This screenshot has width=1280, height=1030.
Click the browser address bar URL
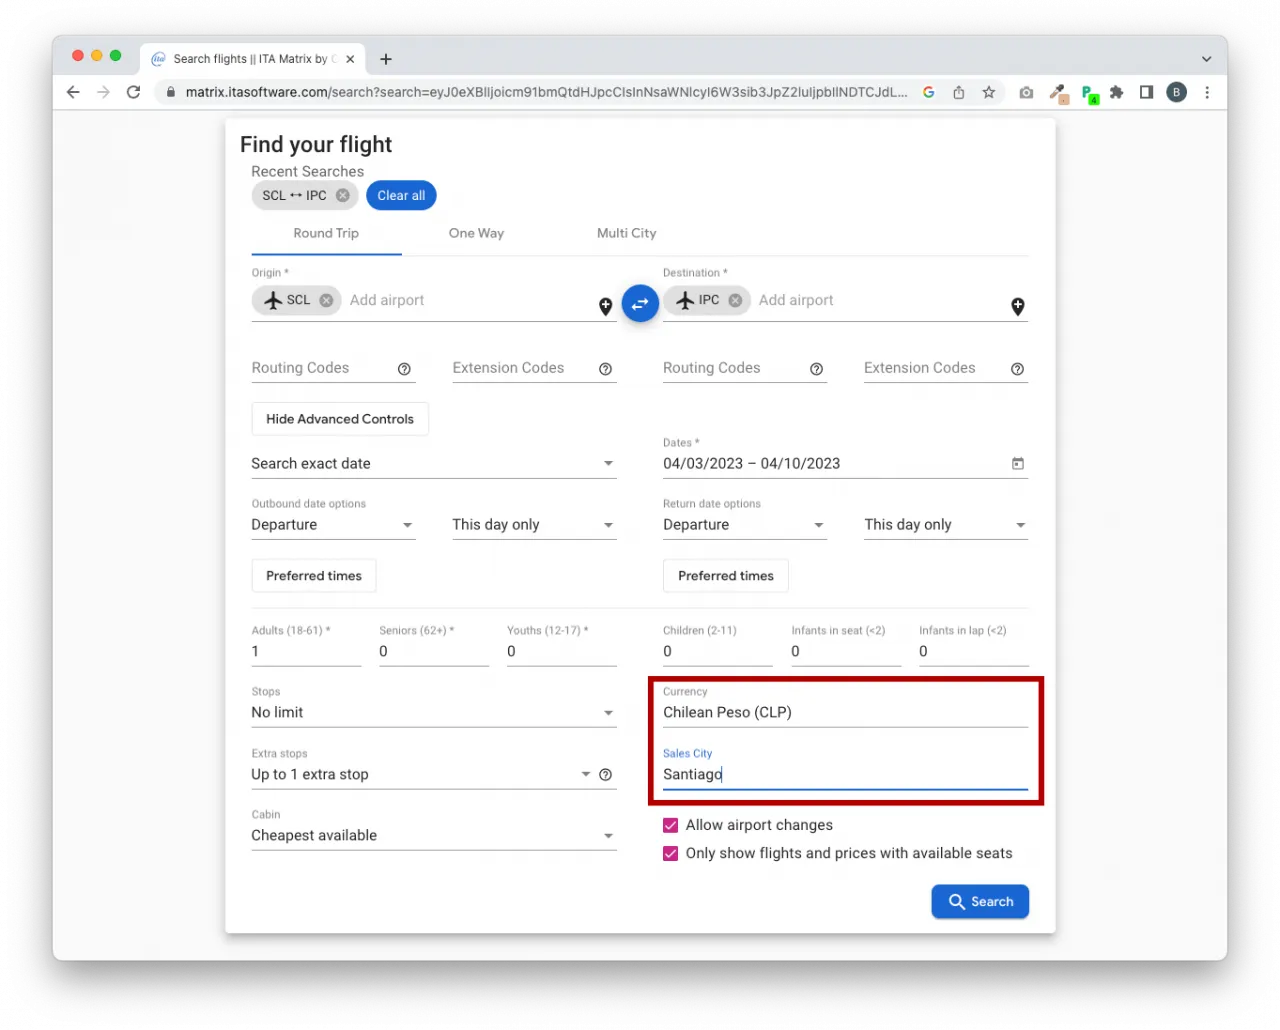coord(546,92)
